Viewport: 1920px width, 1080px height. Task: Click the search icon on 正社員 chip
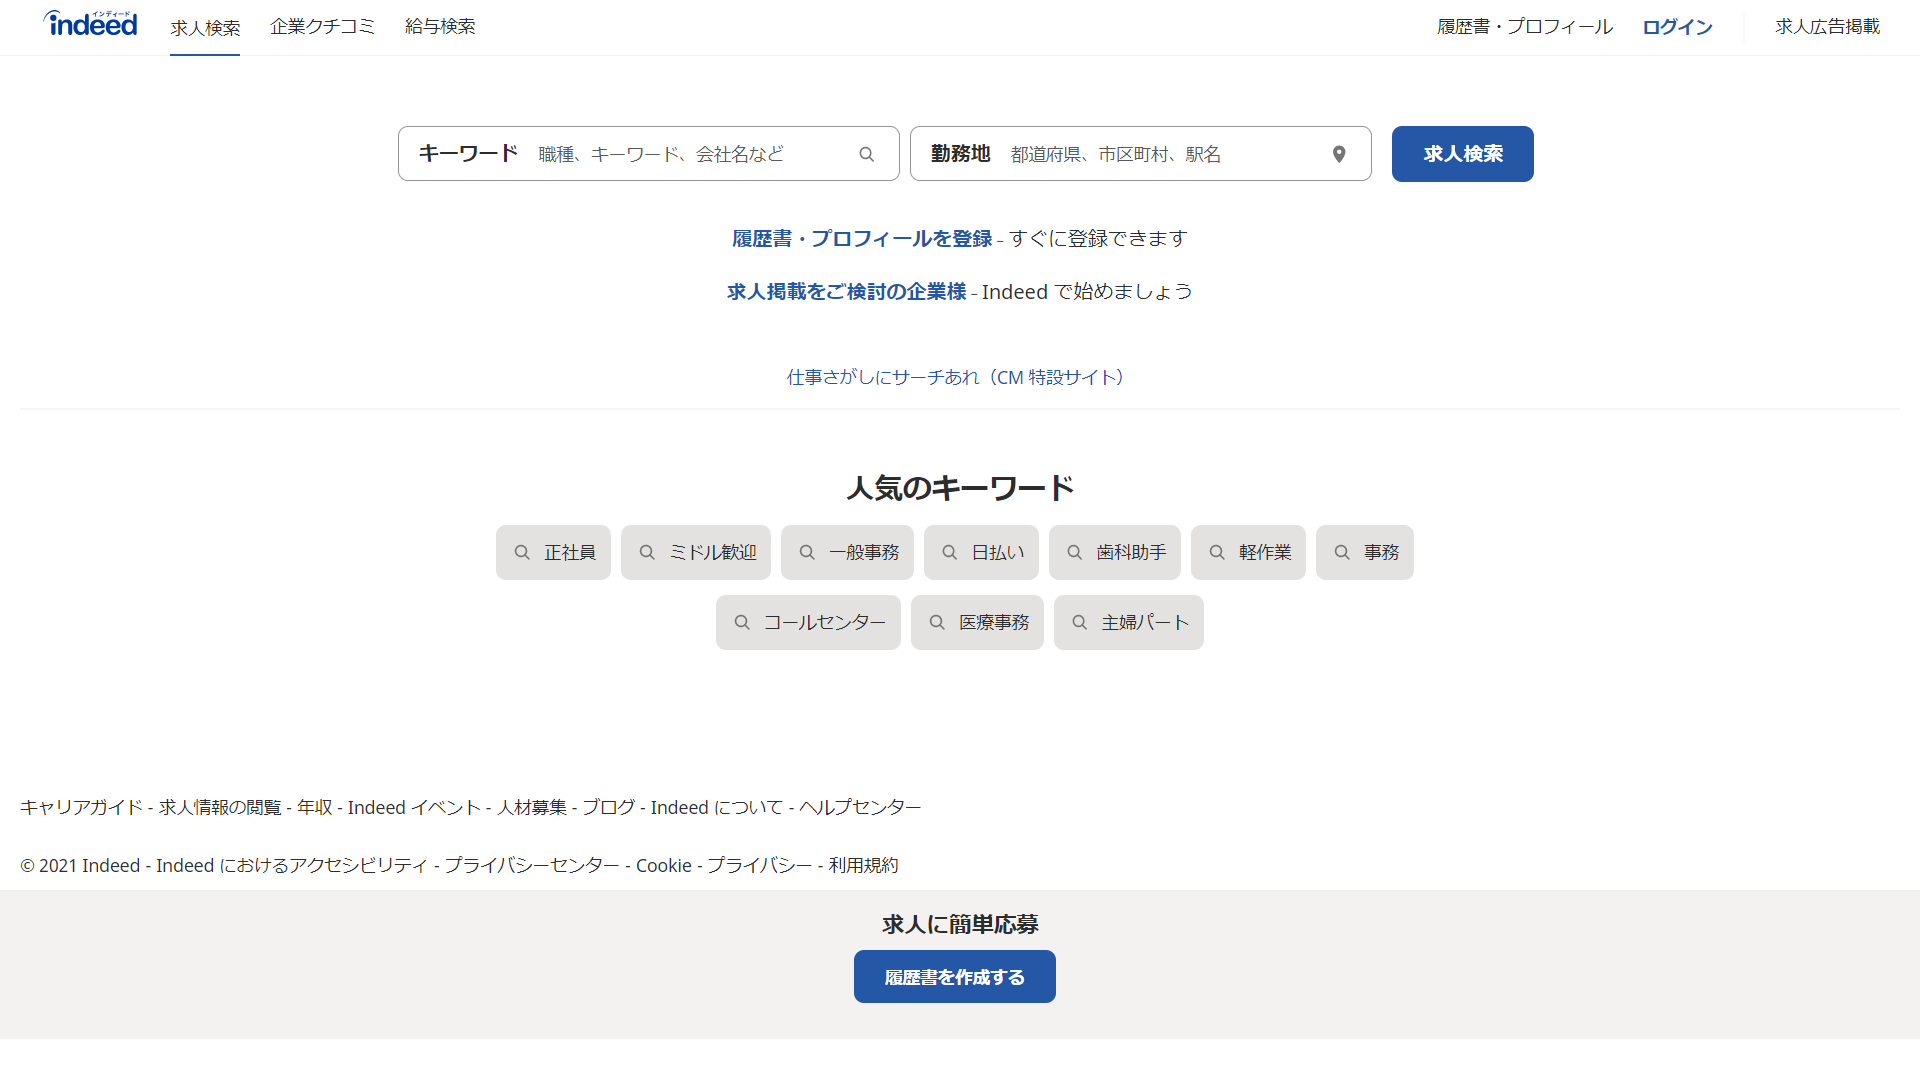[x=522, y=552]
